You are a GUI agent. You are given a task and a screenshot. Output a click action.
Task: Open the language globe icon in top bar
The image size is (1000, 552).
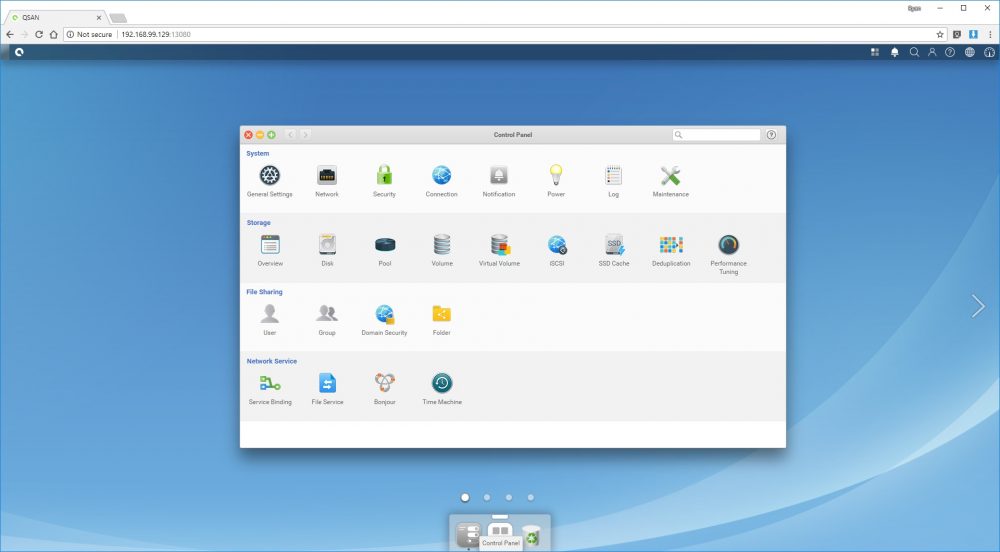tap(969, 52)
